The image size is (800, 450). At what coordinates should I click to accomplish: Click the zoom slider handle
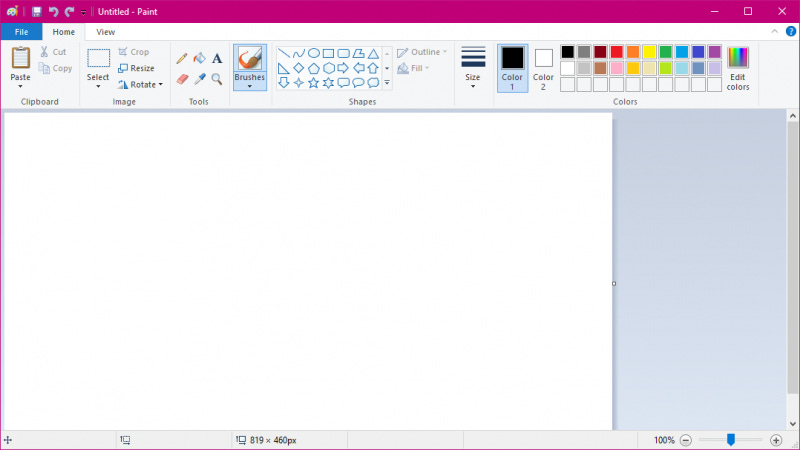click(731, 439)
